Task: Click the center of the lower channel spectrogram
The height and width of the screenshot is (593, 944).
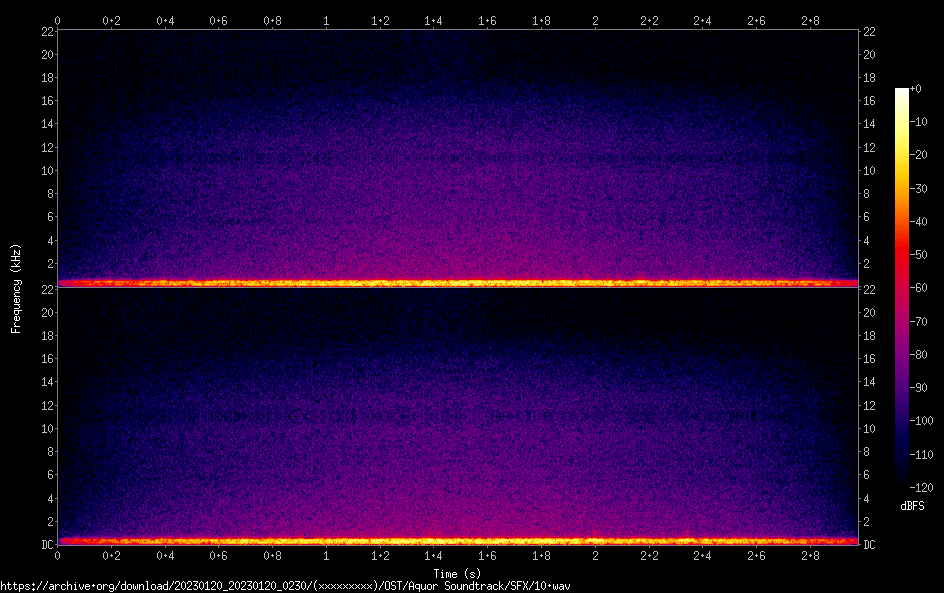Action: click(x=457, y=416)
